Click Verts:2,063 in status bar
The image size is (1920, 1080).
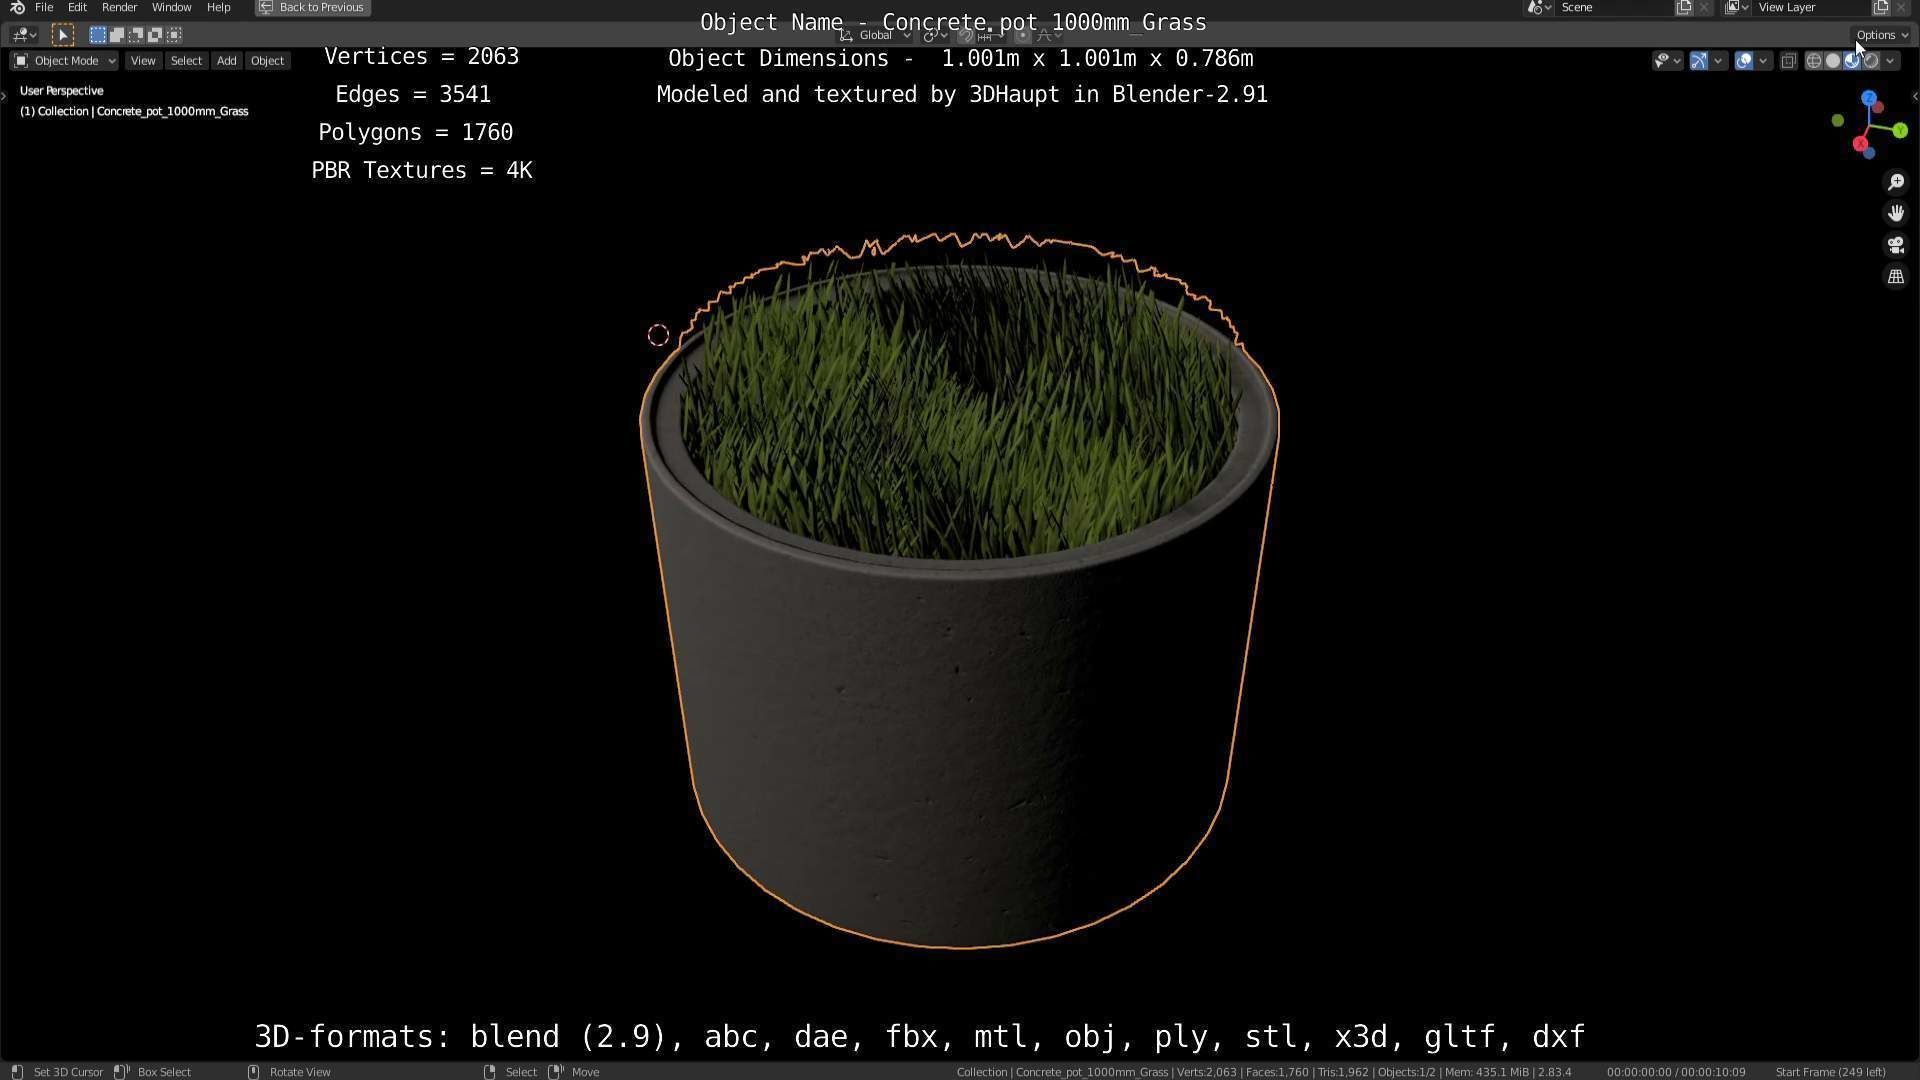pyautogui.click(x=1204, y=1072)
